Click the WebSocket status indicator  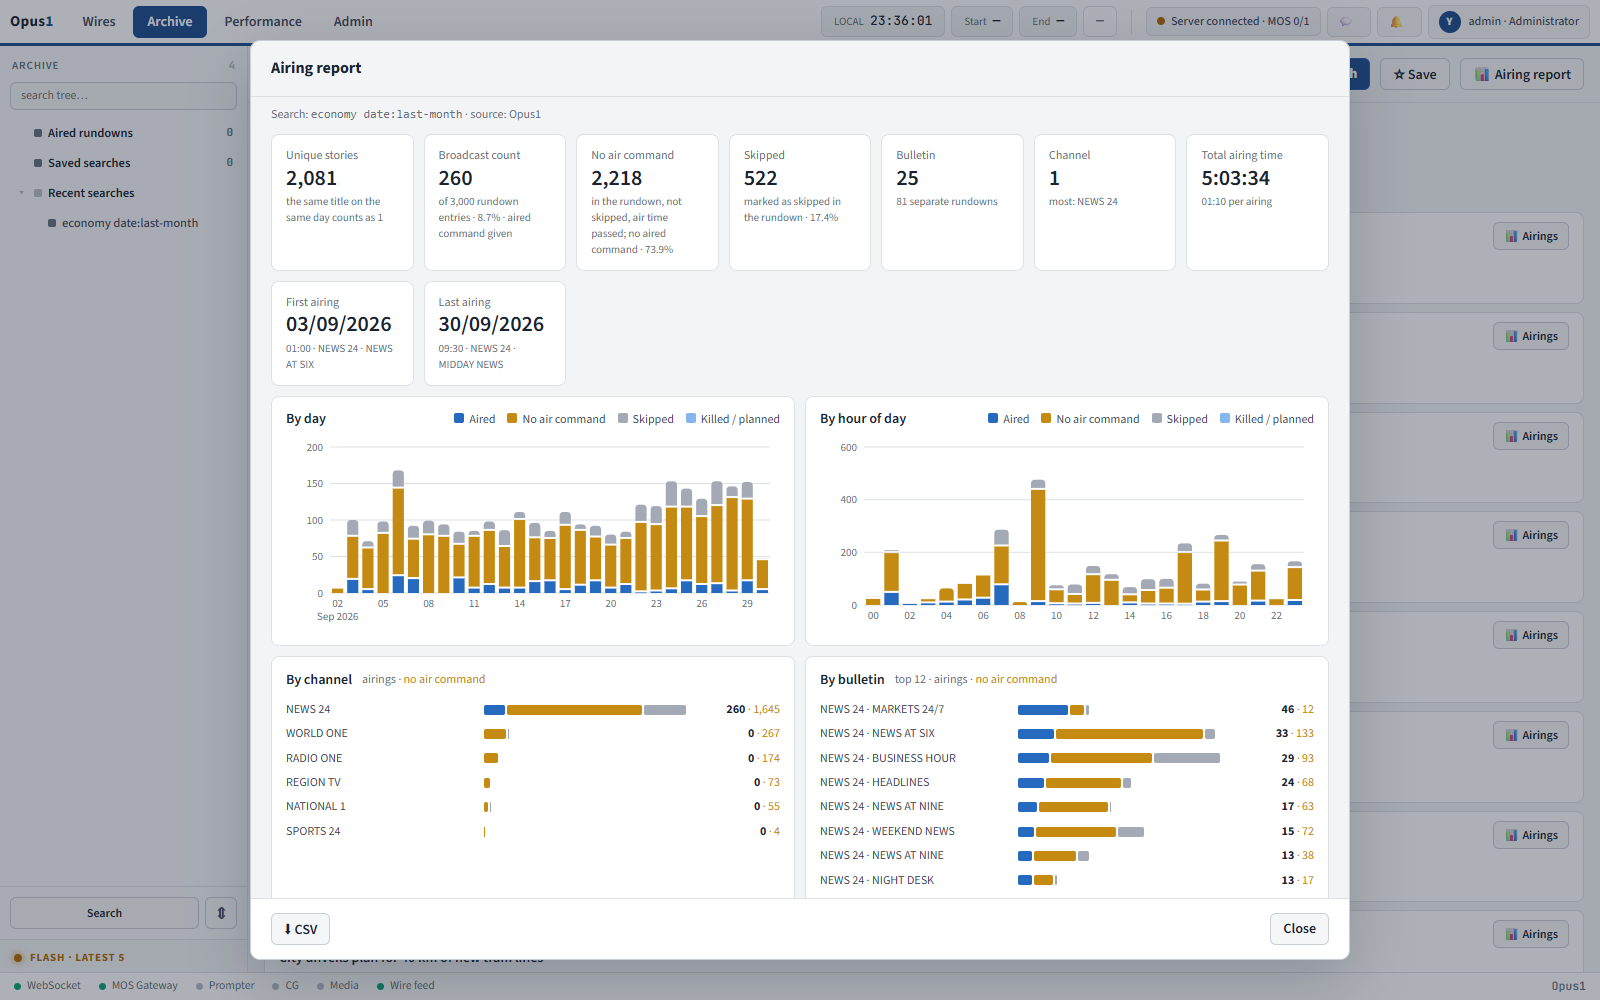[x=47, y=986]
